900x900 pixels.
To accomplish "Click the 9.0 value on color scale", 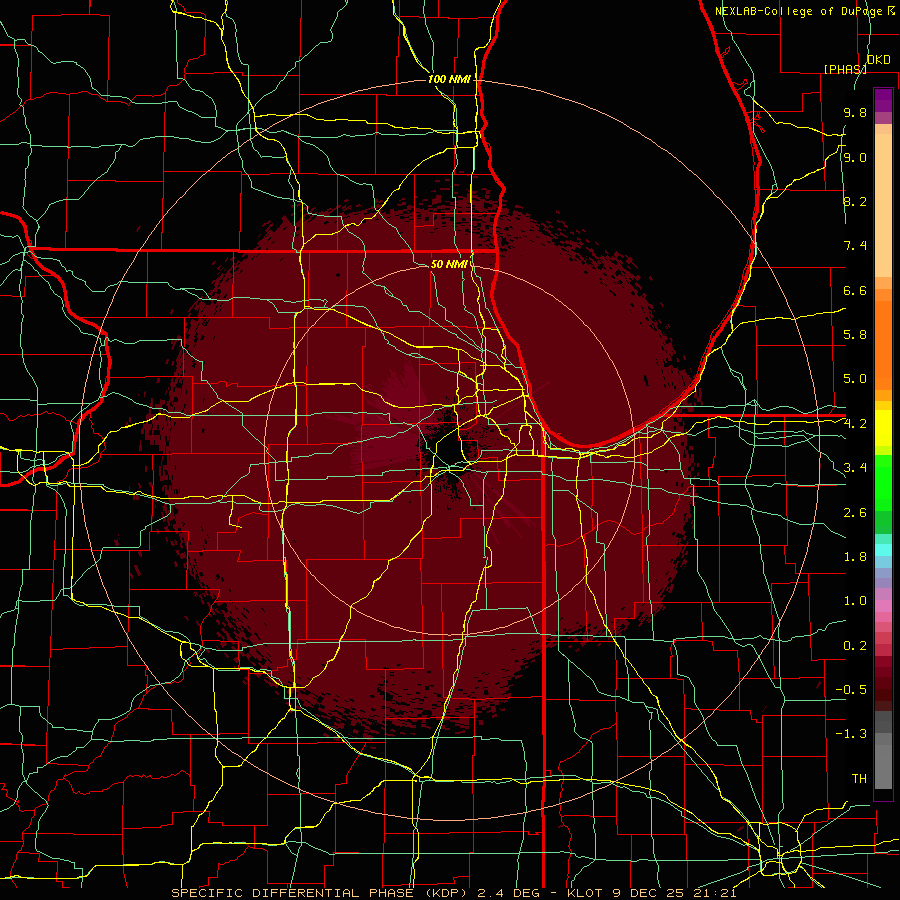I will click(x=855, y=157).
